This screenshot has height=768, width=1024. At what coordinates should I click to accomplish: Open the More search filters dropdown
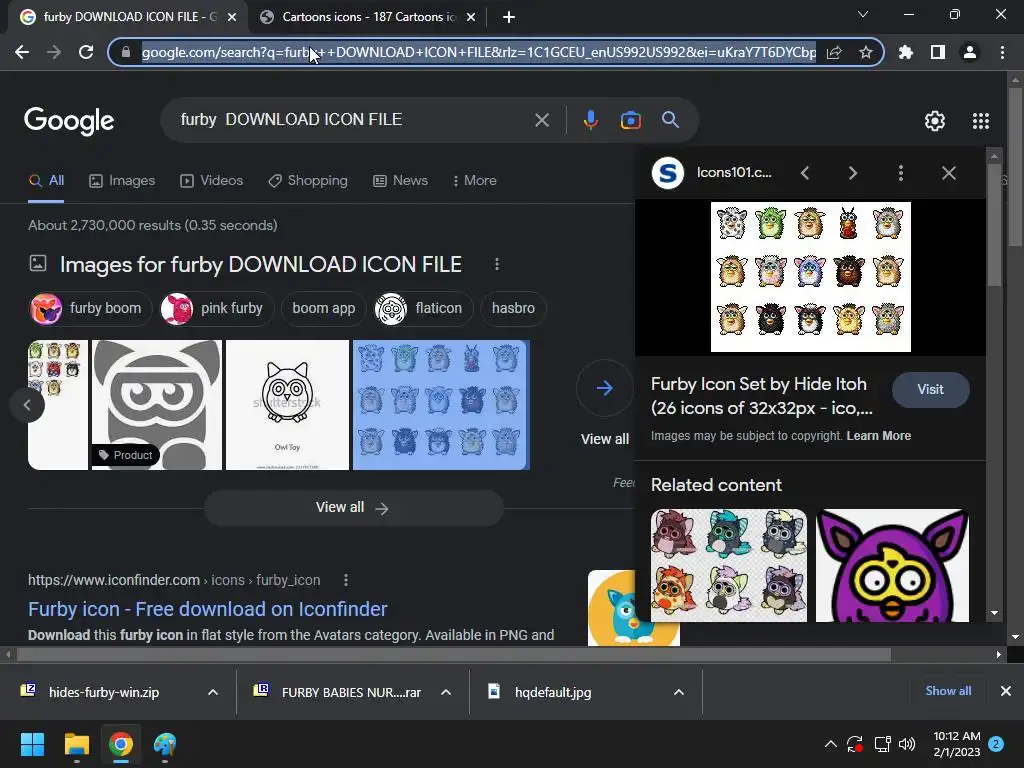(x=475, y=181)
